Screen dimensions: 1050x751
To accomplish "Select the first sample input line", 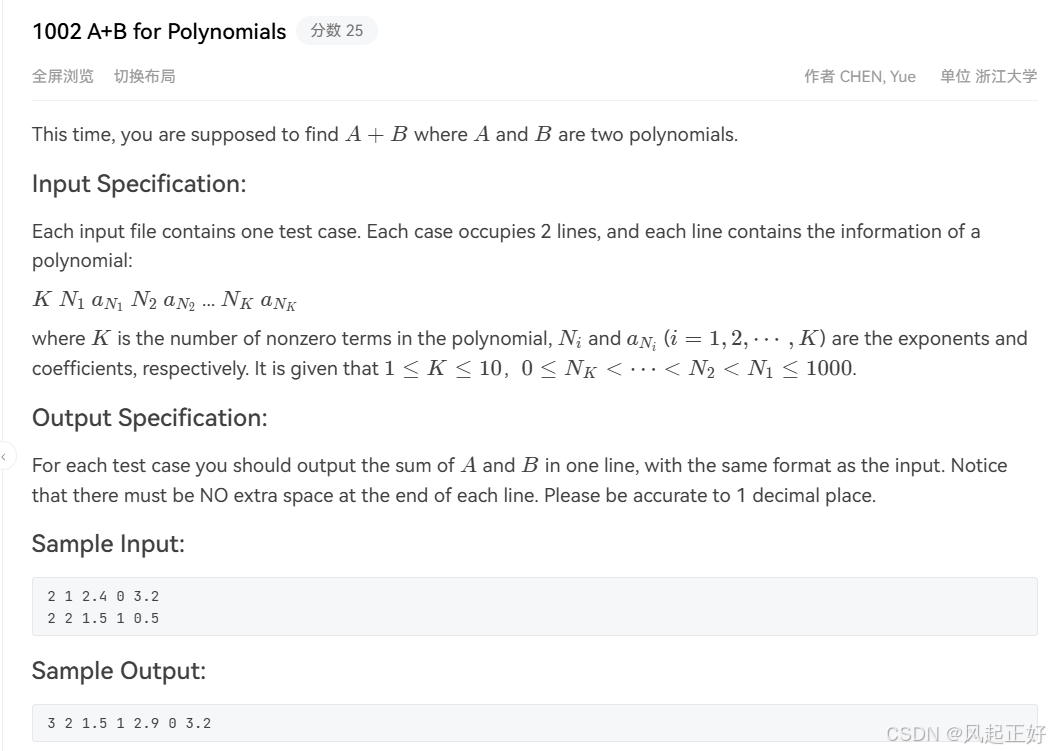I will [x=103, y=595].
